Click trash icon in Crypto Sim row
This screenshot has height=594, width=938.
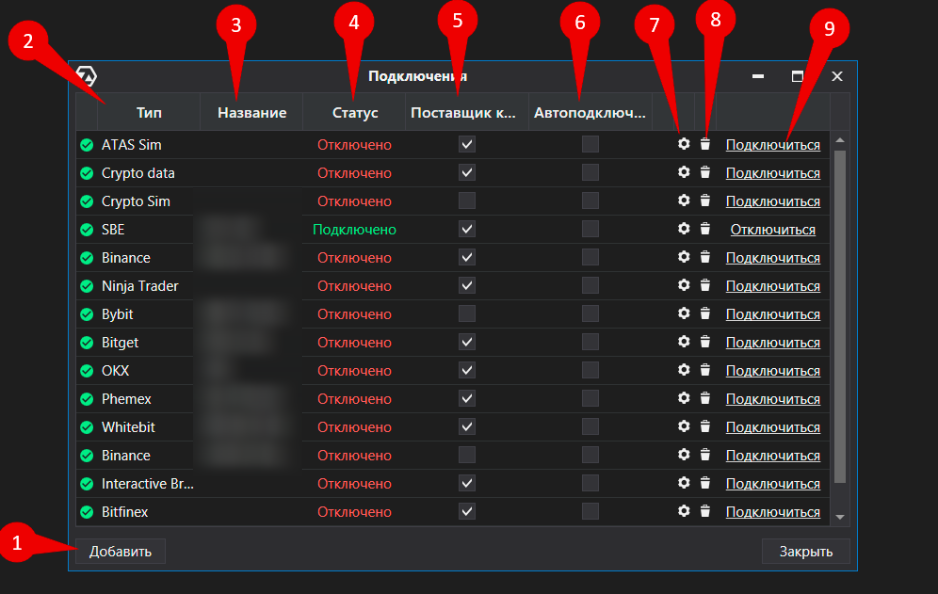click(705, 200)
